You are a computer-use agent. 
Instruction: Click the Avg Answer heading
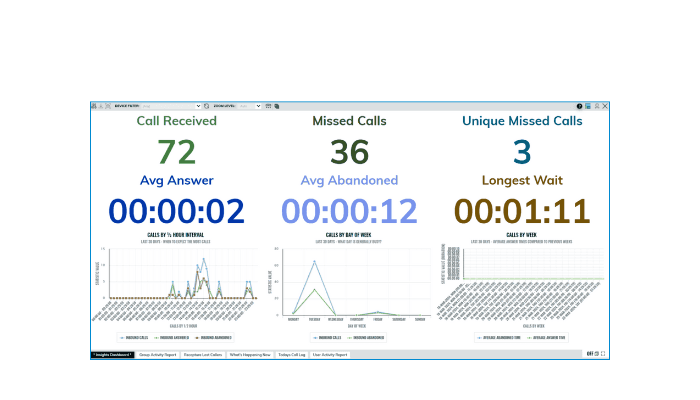click(x=177, y=180)
